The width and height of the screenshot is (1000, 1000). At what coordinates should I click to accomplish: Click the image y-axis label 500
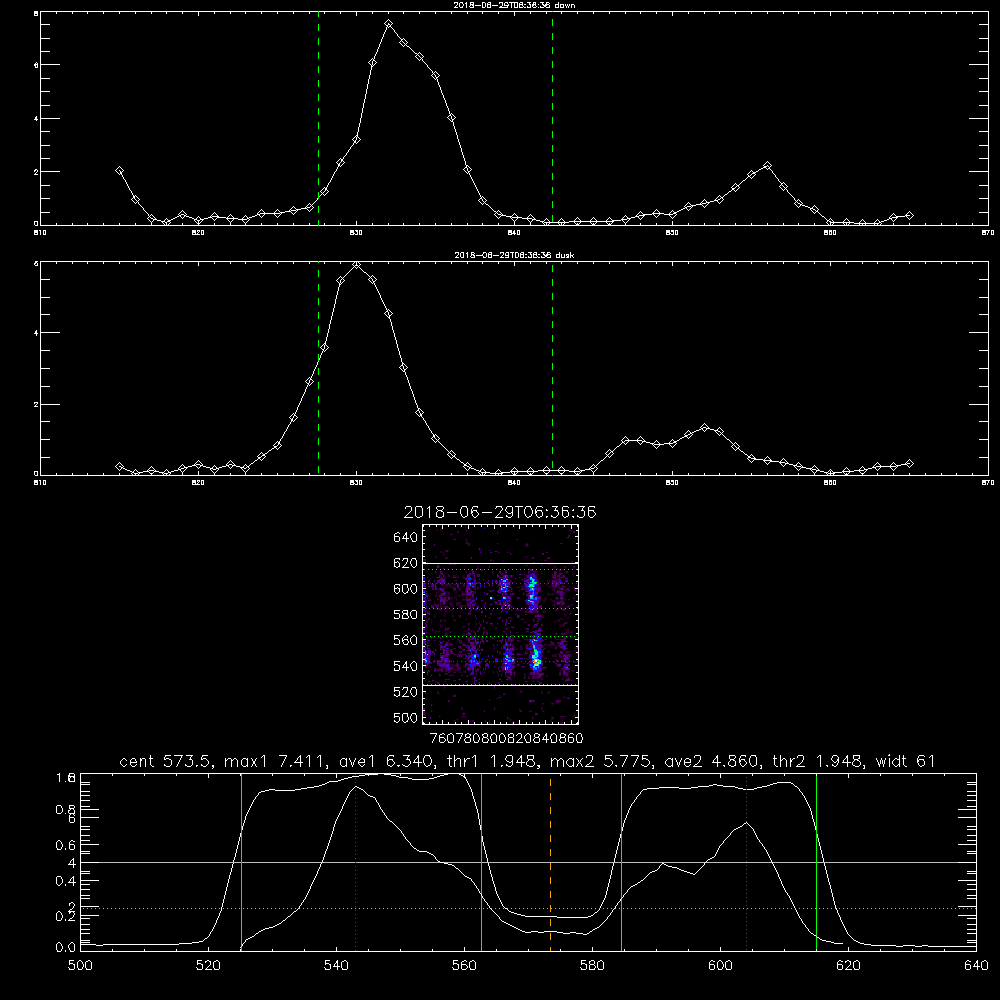click(x=406, y=718)
